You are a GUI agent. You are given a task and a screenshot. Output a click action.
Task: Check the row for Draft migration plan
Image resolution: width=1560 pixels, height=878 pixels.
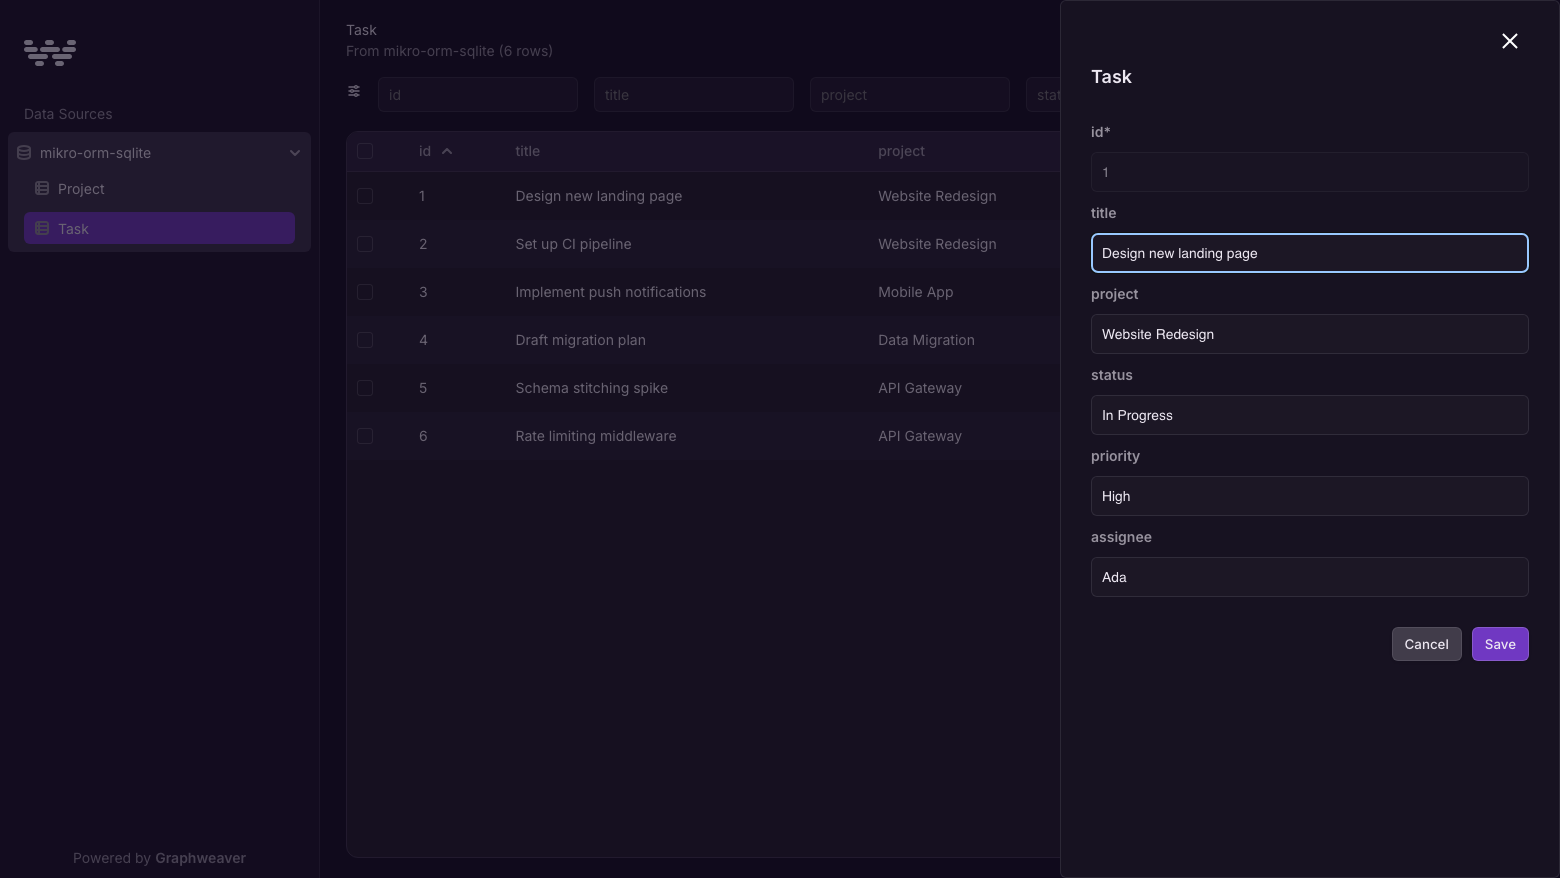coord(365,340)
